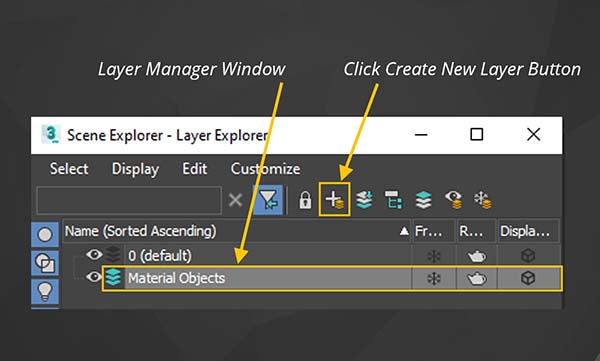Toggle the display lights bulb filter

[x=45, y=292]
